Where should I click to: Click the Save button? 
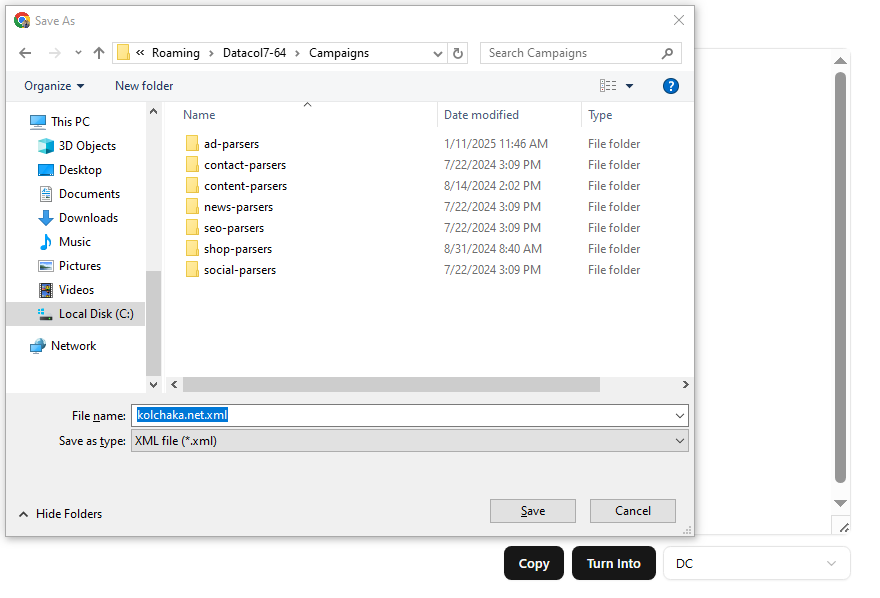(533, 511)
